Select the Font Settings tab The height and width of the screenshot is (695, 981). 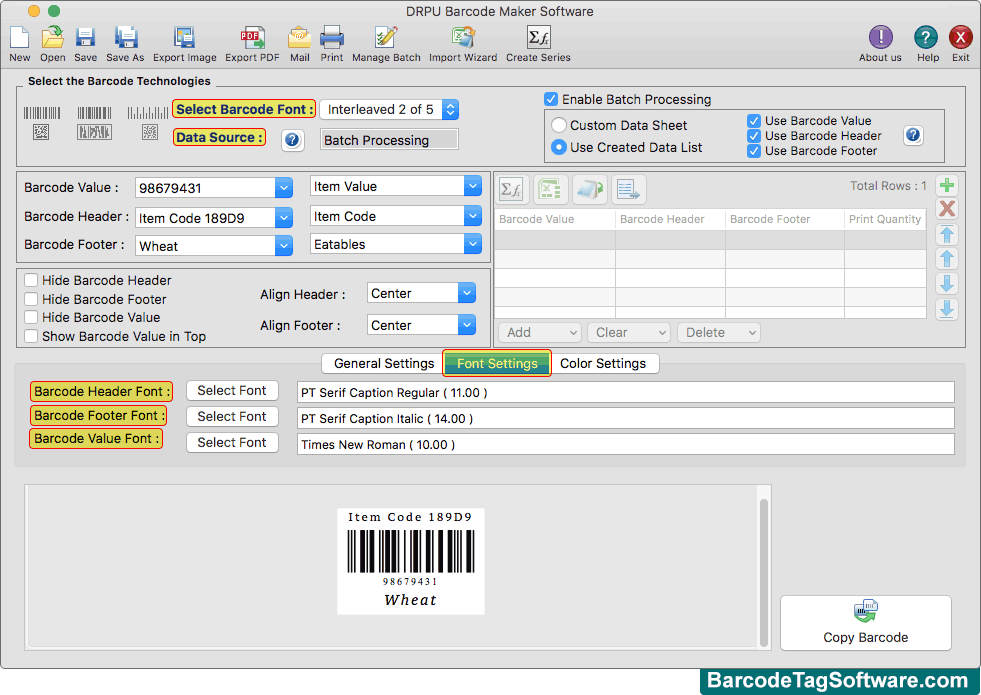497,363
